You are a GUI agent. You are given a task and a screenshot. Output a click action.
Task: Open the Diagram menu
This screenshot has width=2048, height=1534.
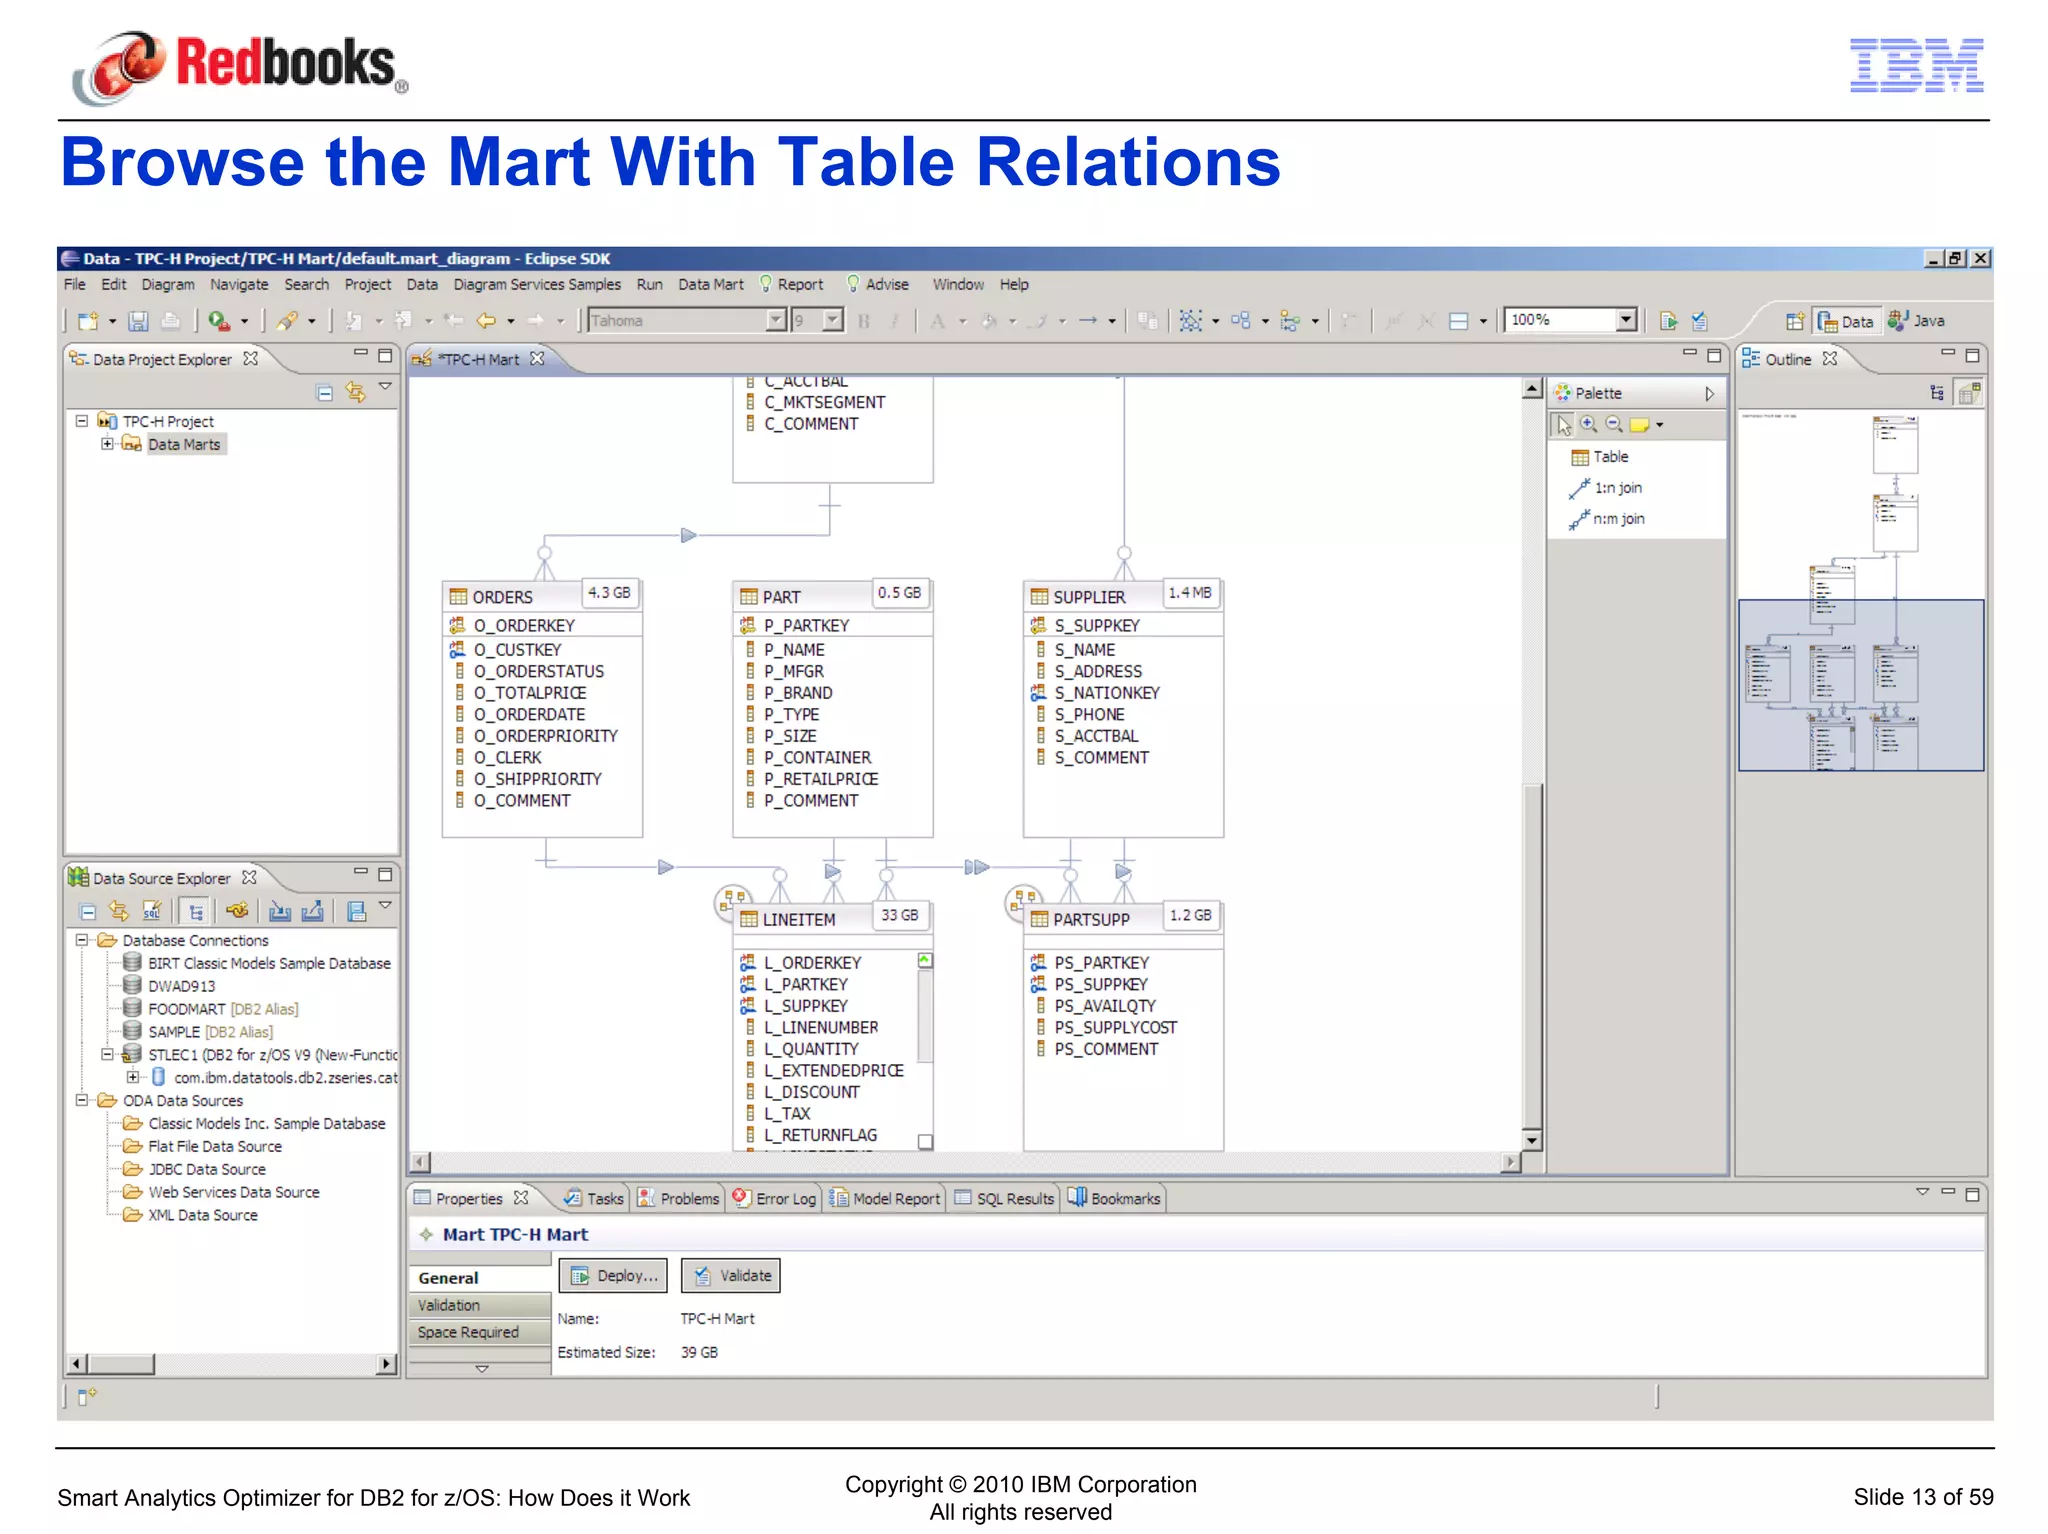[x=168, y=285]
